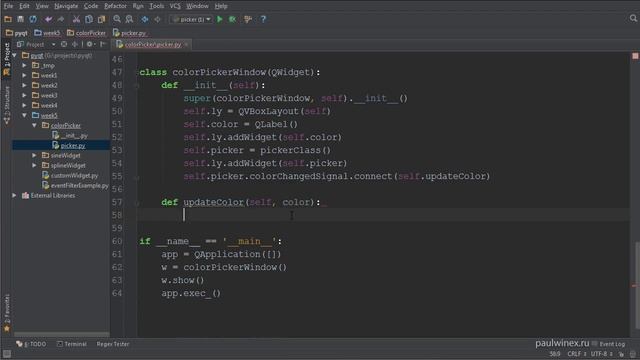Open the Terminal tool window

point(72,344)
